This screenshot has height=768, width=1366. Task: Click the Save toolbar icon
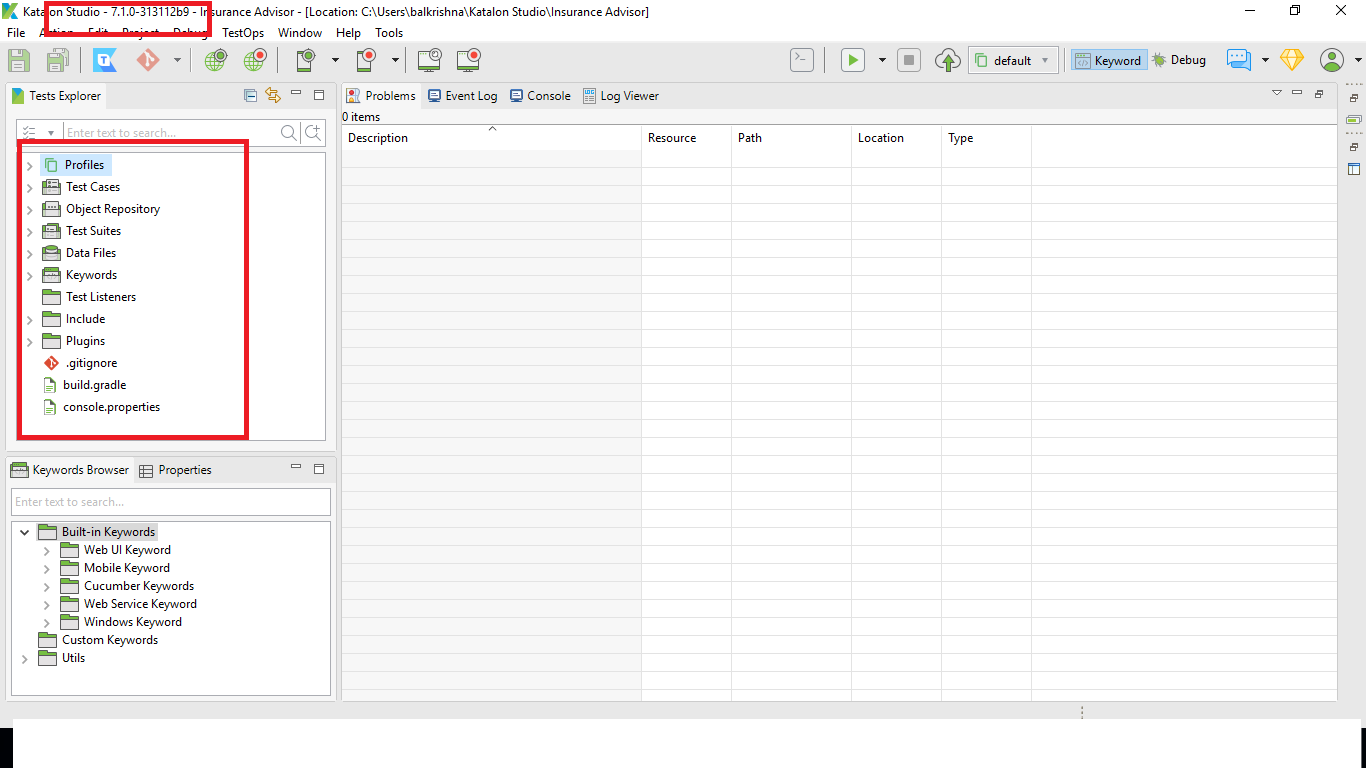[19, 60]
